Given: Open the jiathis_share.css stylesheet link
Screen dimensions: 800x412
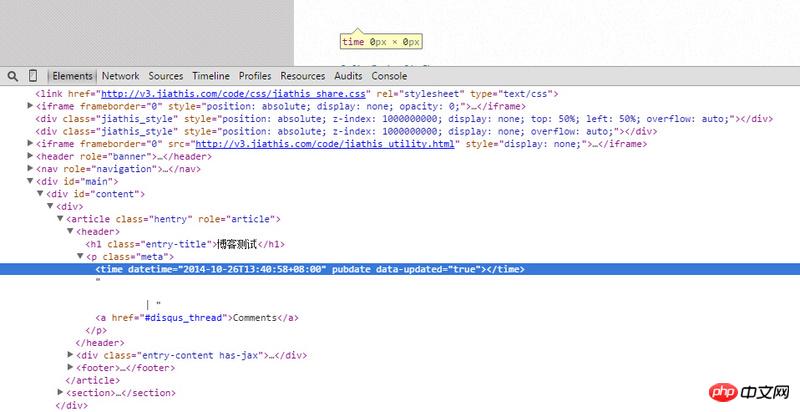Looking at the screenshot, I should tap(234, 94).
